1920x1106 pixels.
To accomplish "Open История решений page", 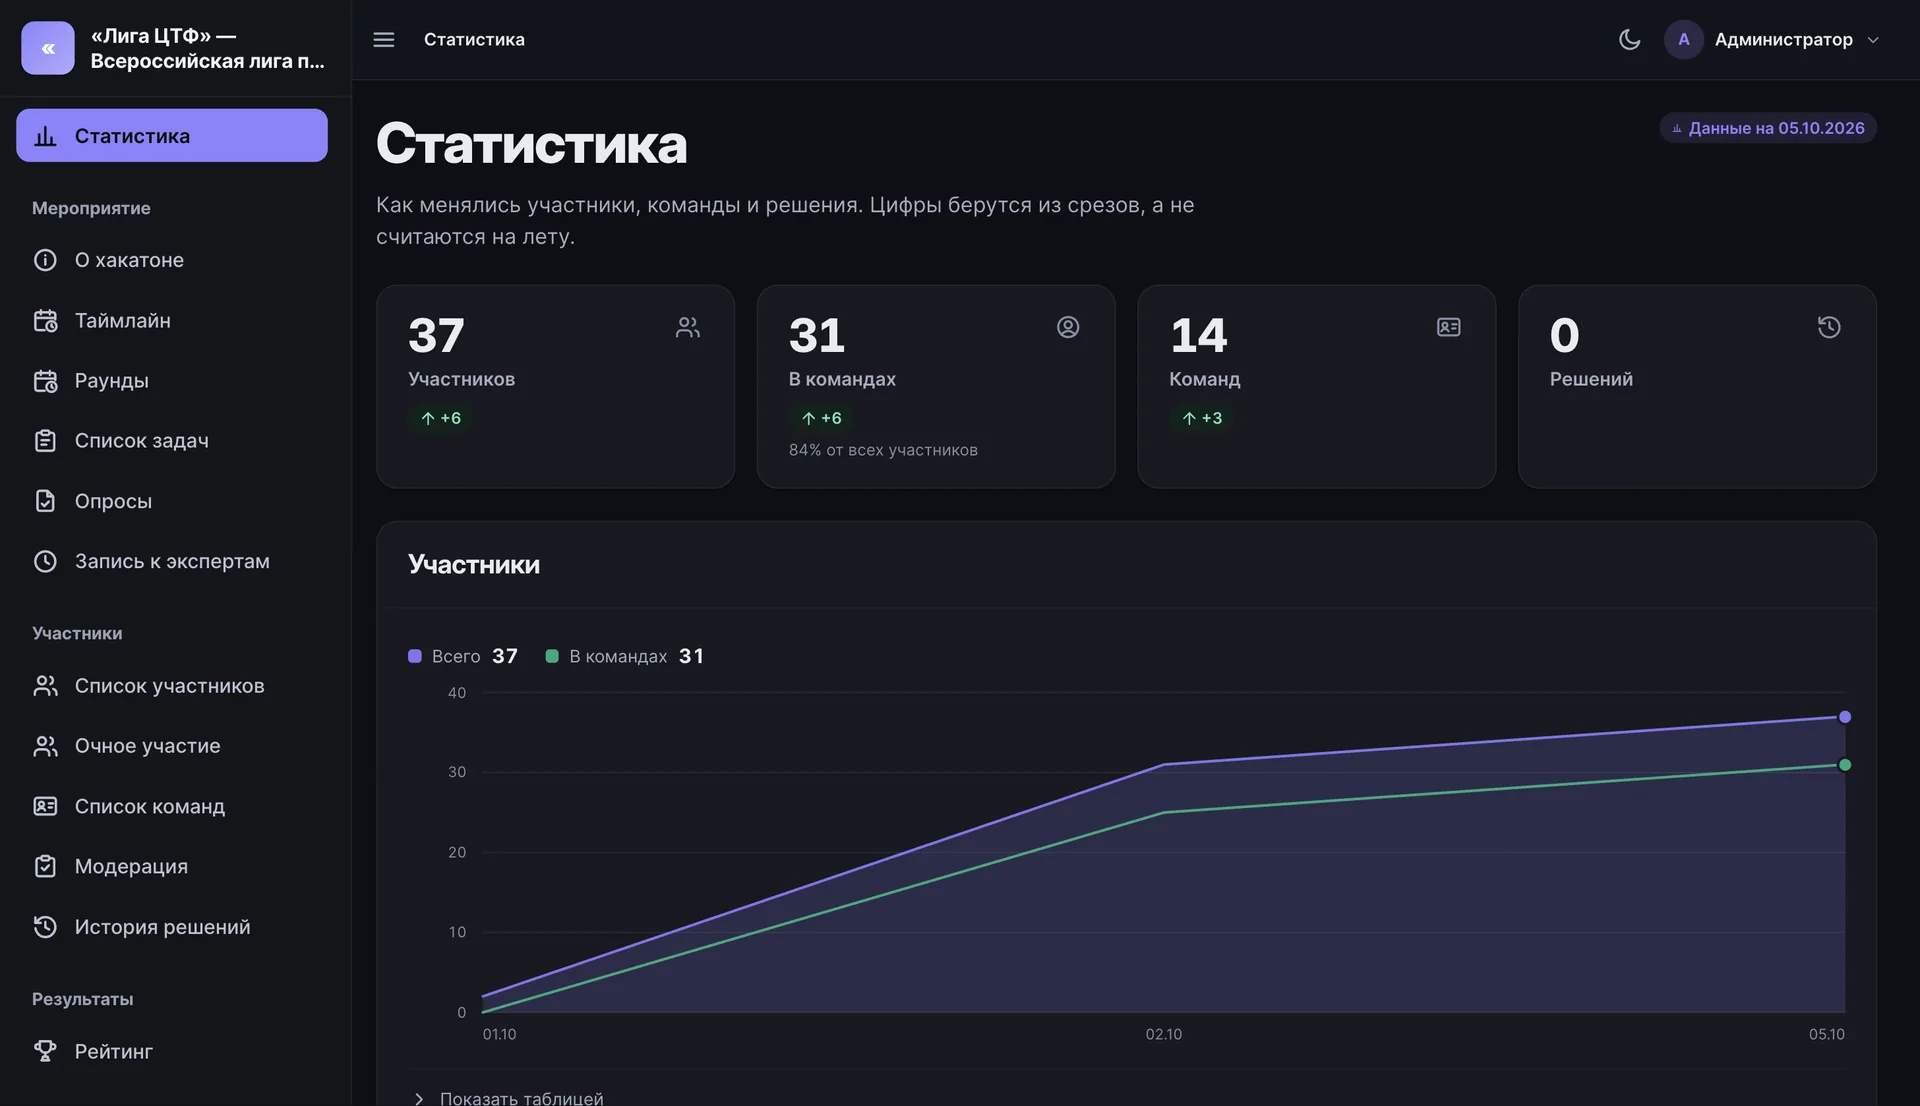I will 172,927.
